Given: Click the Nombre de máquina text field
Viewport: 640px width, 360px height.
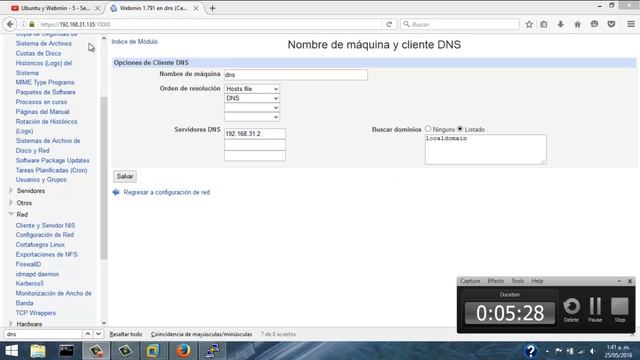Looking at the screenshot, I should pos(296,75).
